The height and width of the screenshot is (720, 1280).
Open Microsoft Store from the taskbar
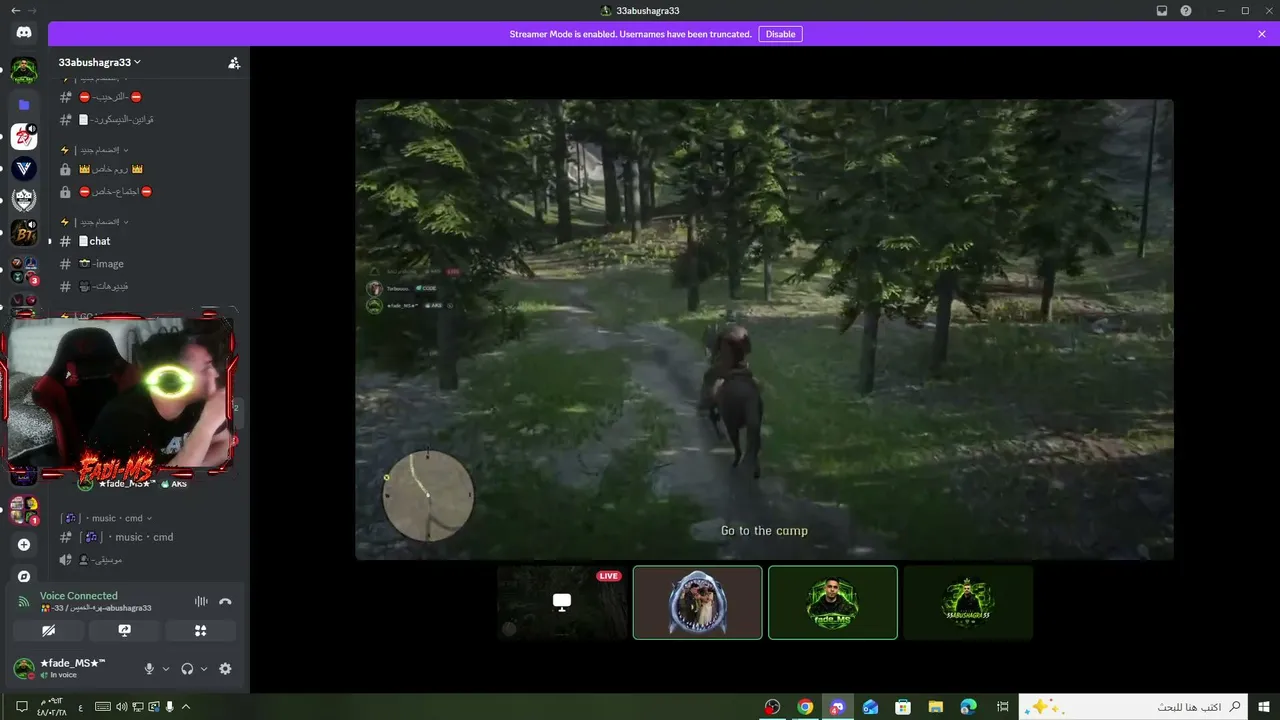point(903,707)
